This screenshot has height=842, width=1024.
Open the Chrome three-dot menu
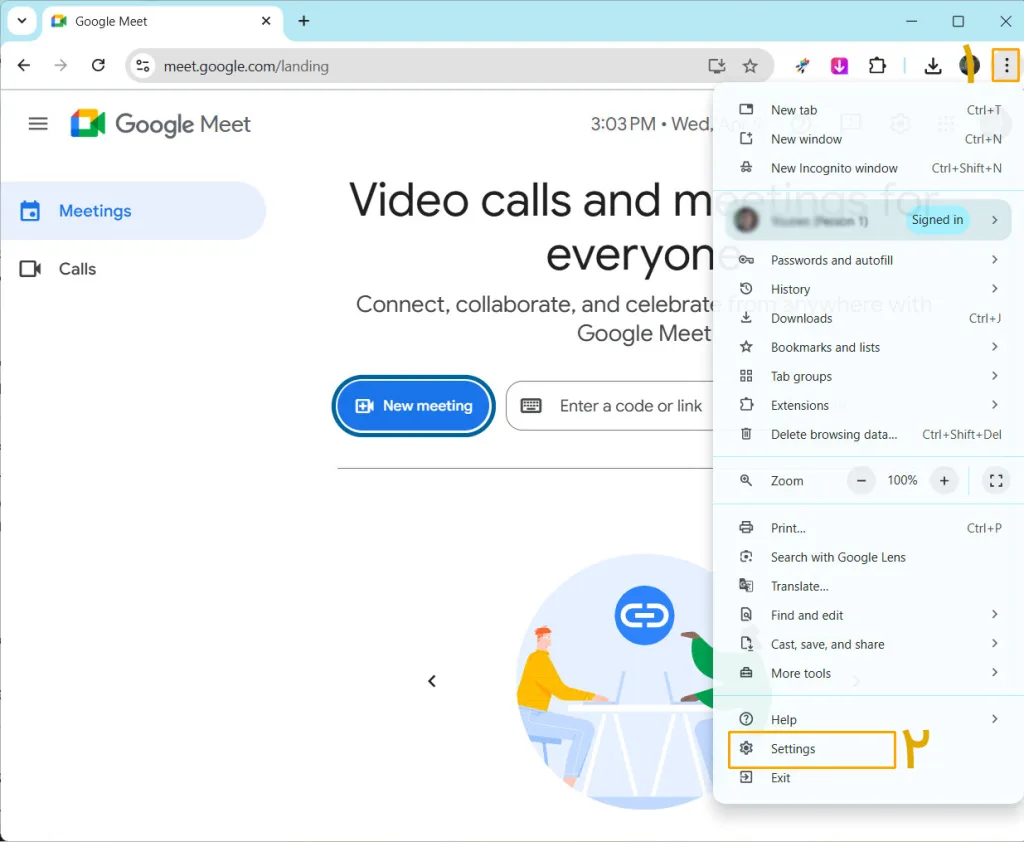[1006, 65]
